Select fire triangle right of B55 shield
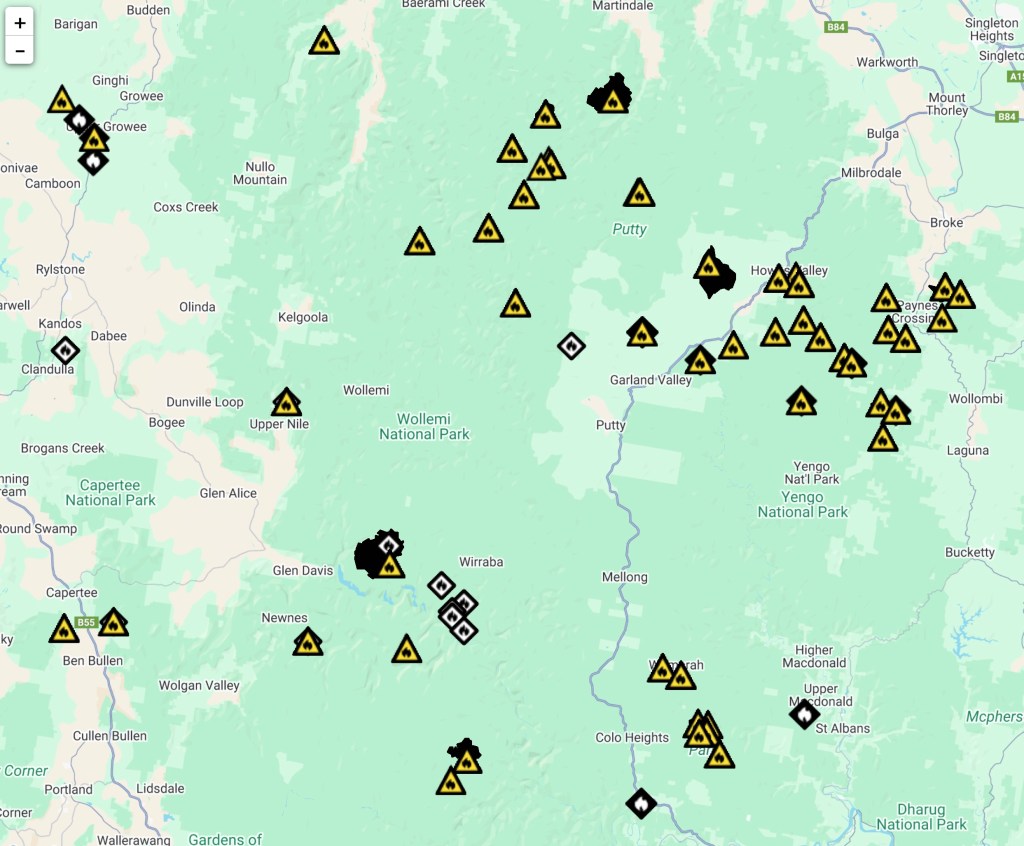Viewport: 1024px width, 846px height. tap(113, 623)
